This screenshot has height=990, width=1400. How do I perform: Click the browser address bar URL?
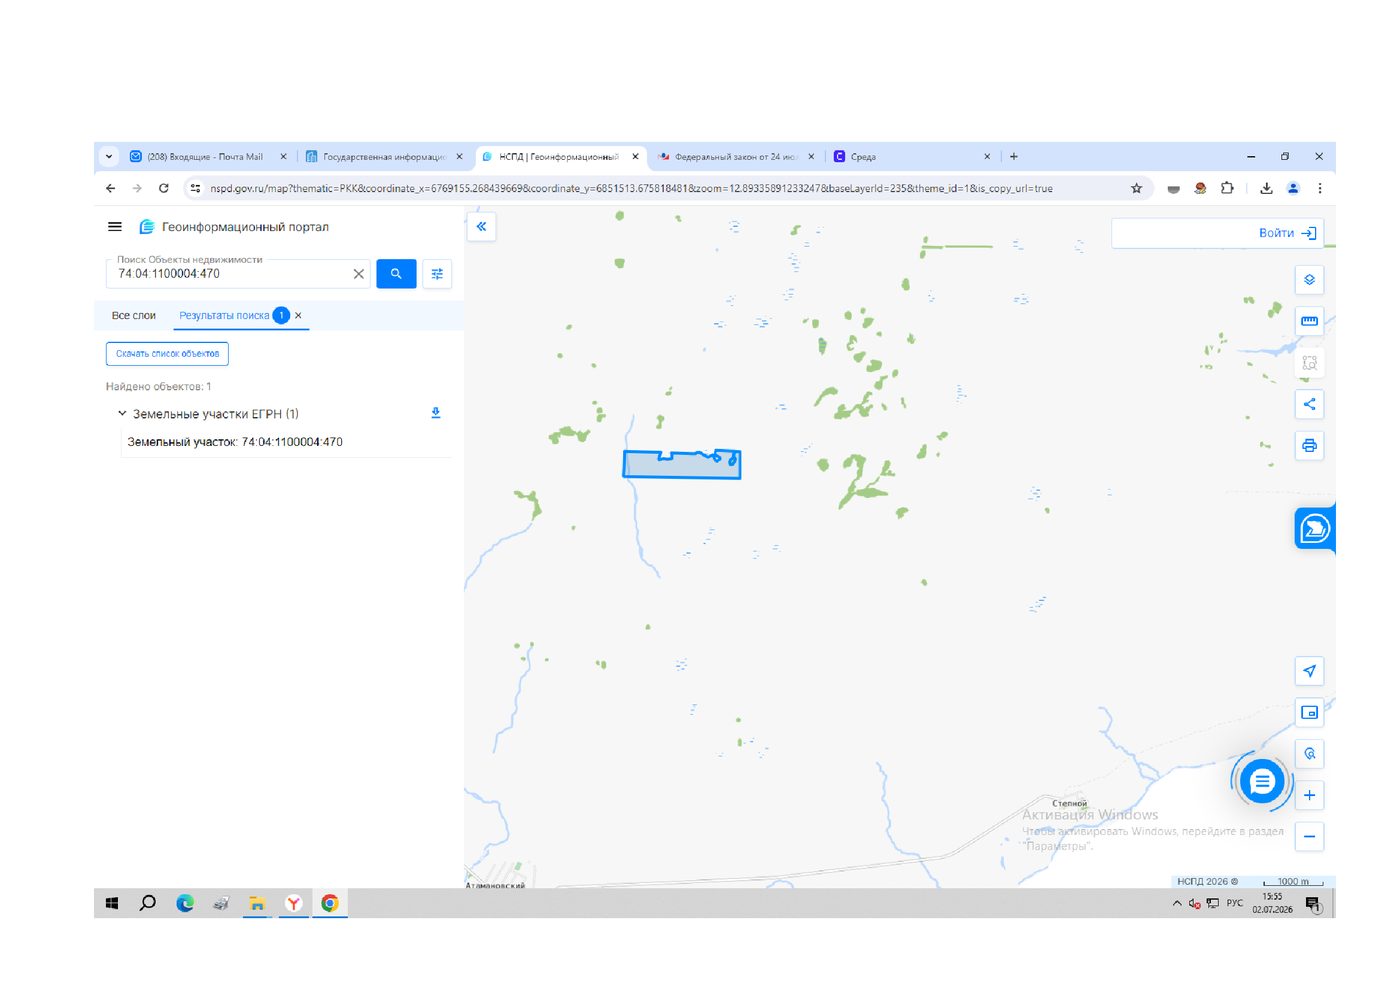tap(631, 188)
